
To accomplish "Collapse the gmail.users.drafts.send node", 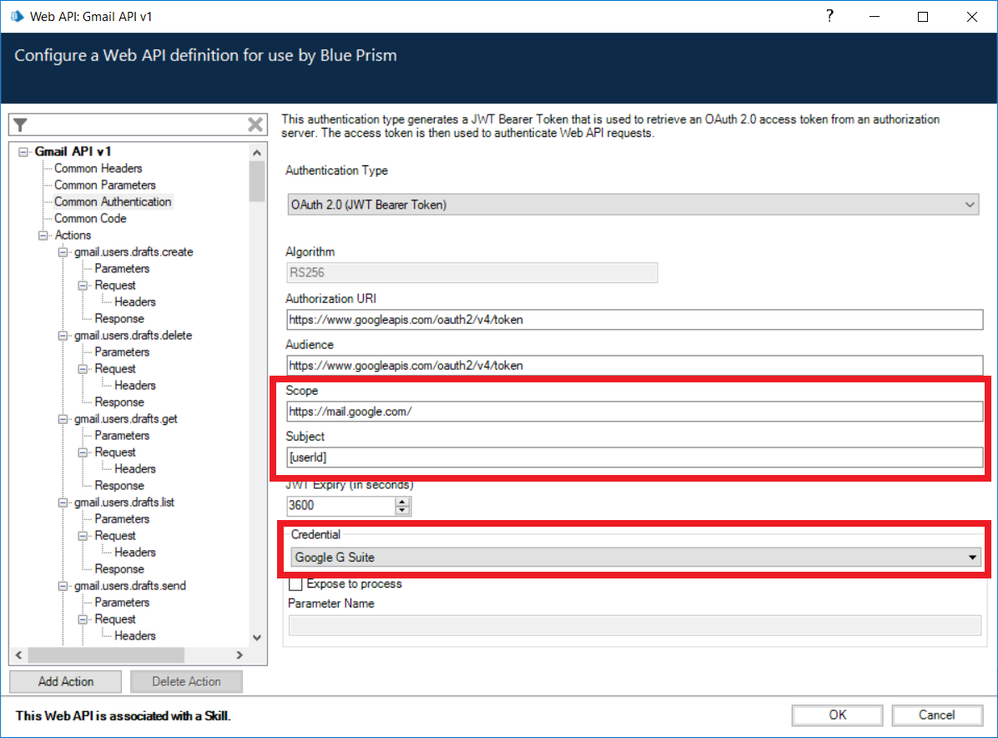I will [x=63, y=586].
